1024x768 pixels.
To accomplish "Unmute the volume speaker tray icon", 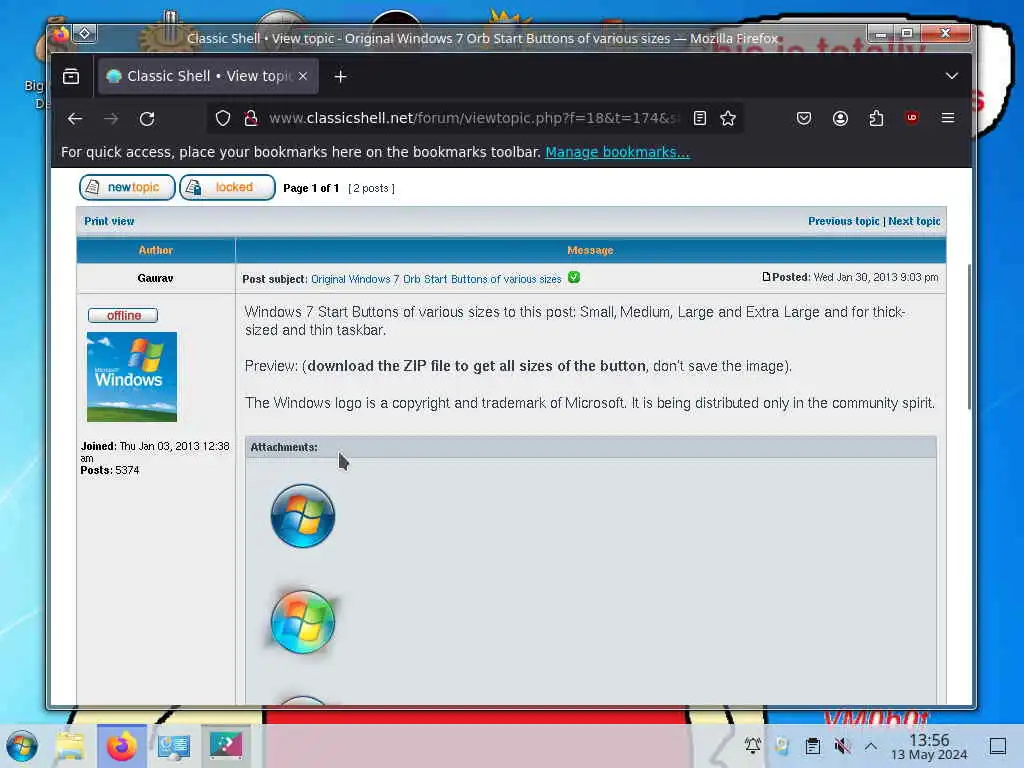I will tap(842, 745).
